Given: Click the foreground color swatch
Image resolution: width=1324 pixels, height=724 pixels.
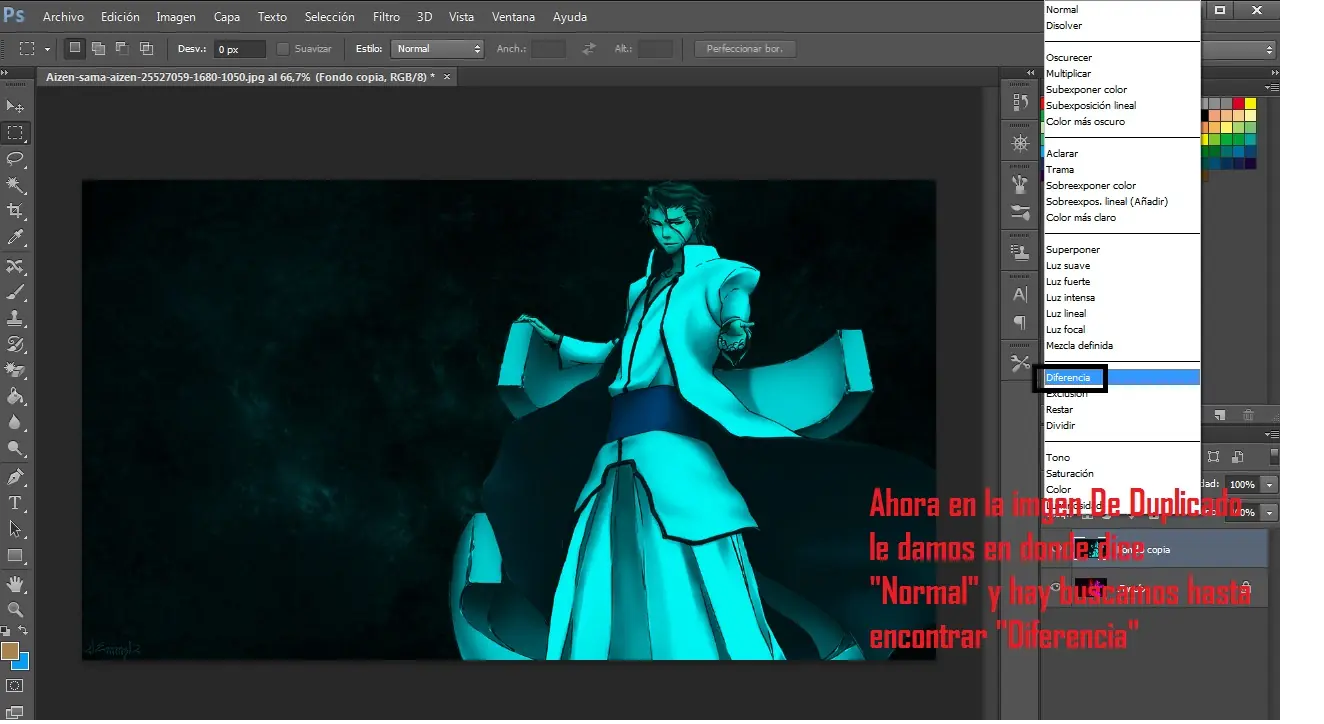Looking at the screenshot, I should click(10, 650).
